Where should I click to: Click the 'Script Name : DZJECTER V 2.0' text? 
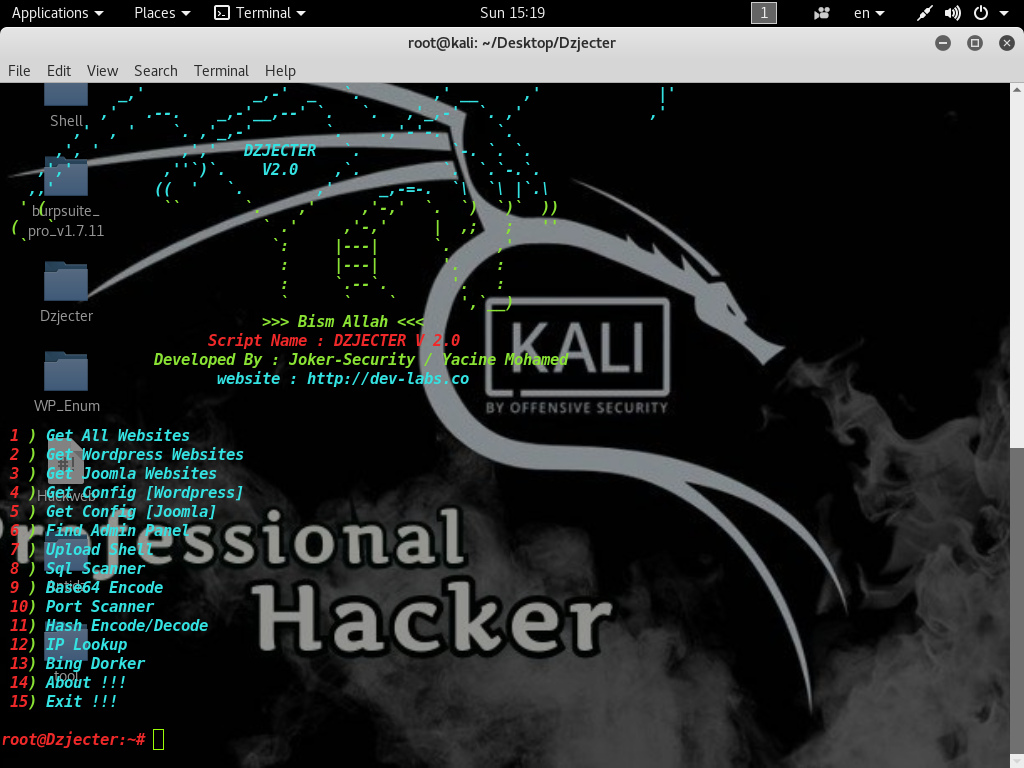coord(334,340)
